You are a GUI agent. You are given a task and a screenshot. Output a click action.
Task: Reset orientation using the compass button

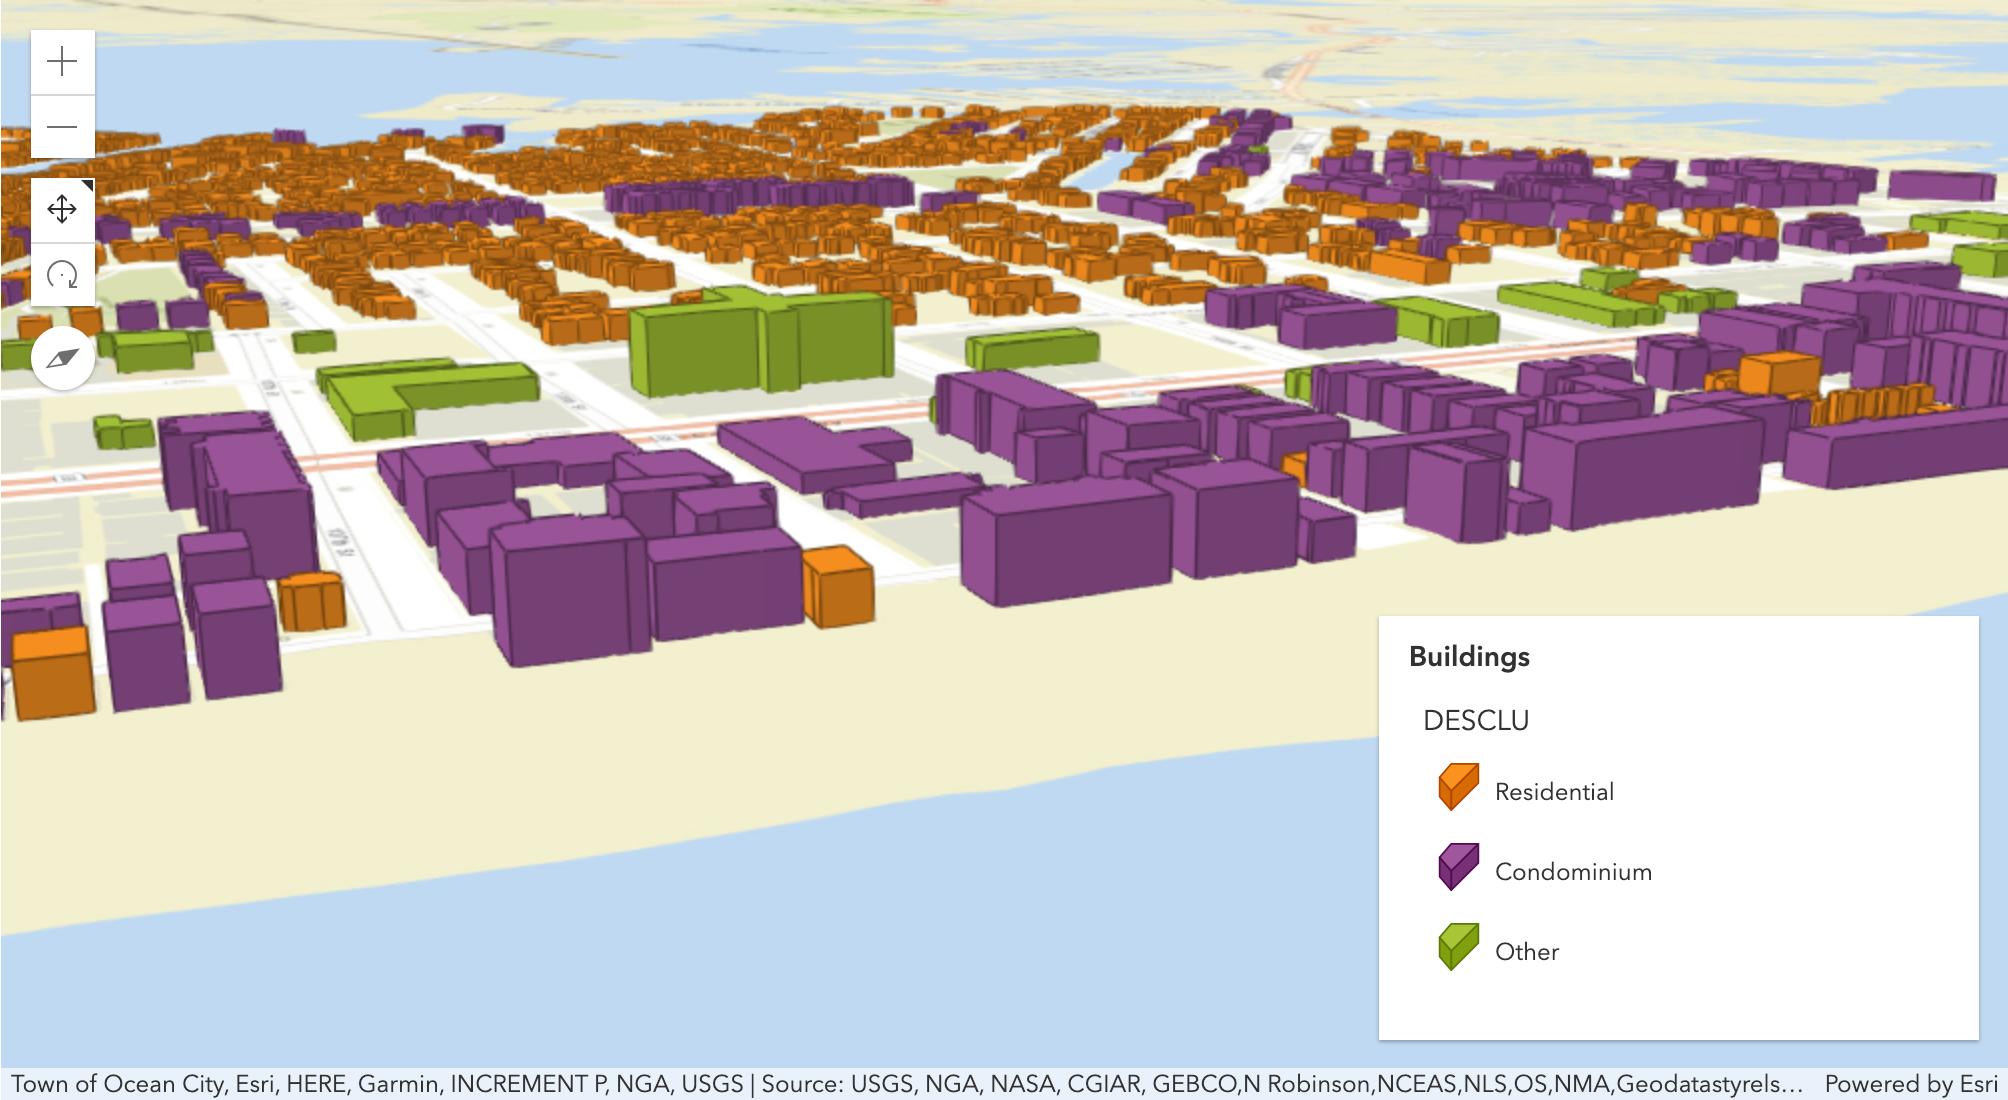coord(62,358)
